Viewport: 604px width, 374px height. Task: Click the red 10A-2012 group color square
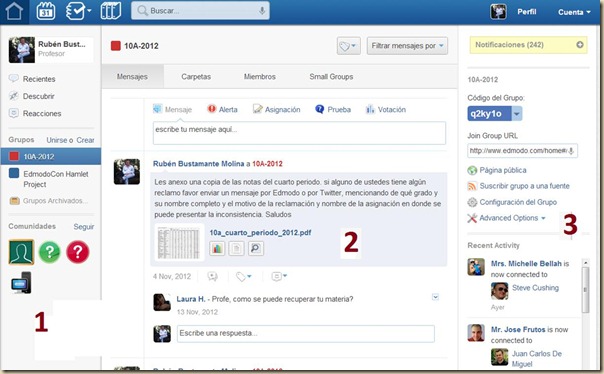116,46
